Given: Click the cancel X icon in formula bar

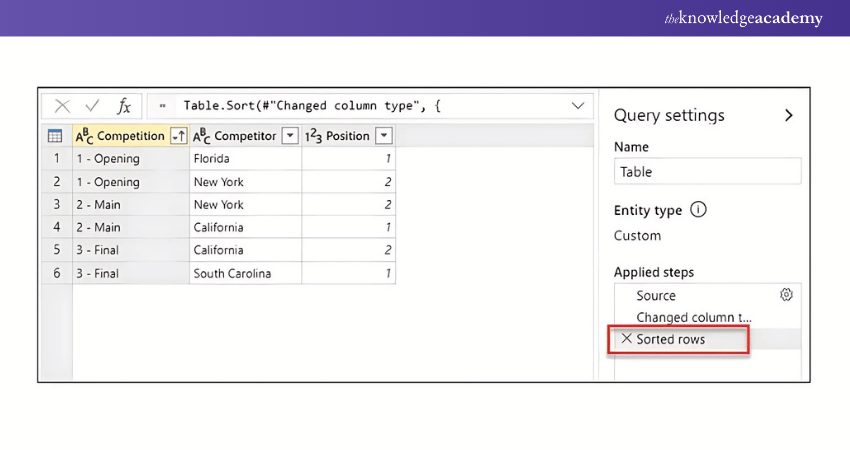Looking at the screenshot, I should point(62,106).
